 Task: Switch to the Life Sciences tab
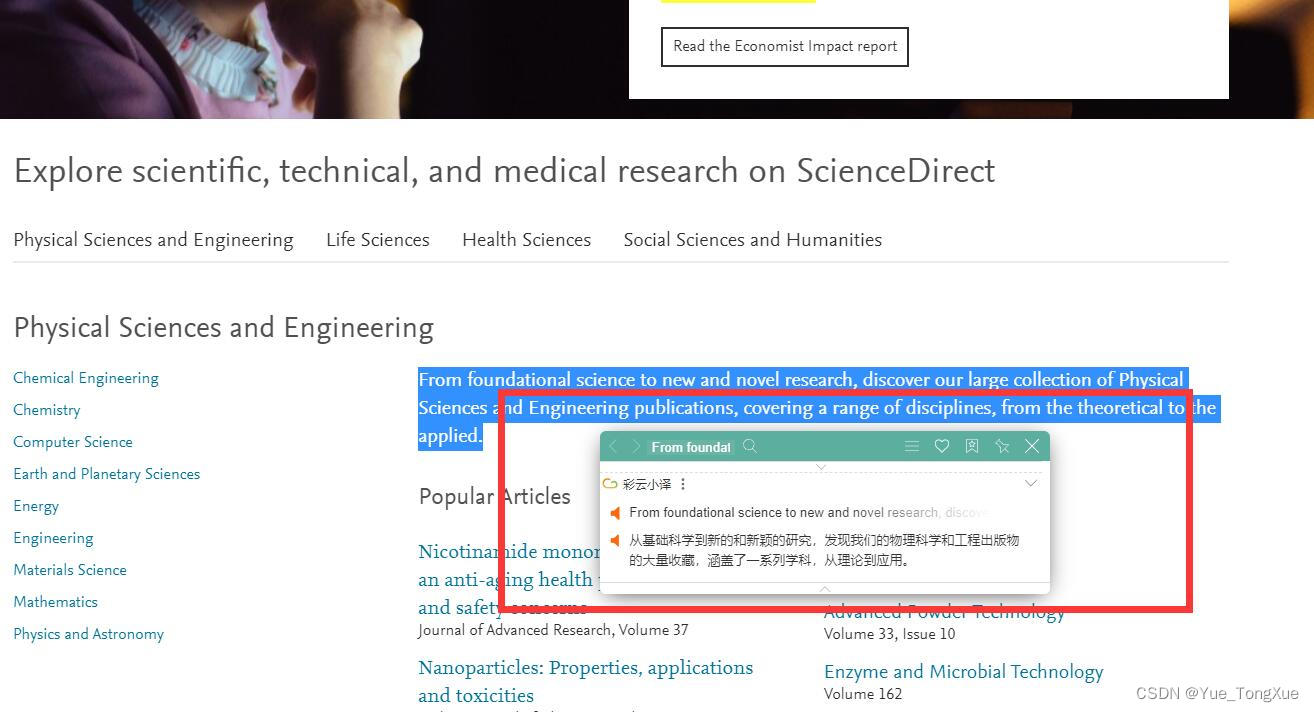coord(378,240)
